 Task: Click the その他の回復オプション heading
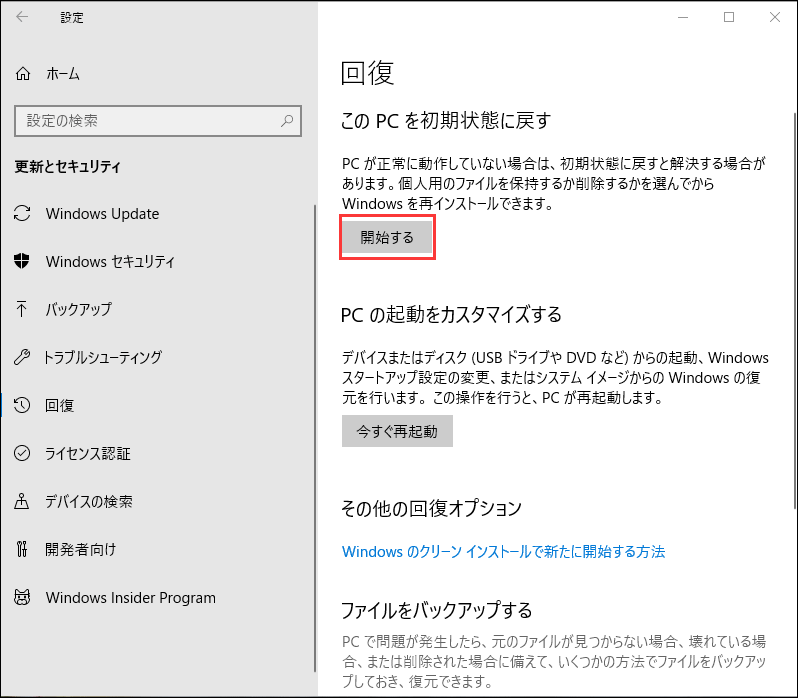click(x=432, y=508)
